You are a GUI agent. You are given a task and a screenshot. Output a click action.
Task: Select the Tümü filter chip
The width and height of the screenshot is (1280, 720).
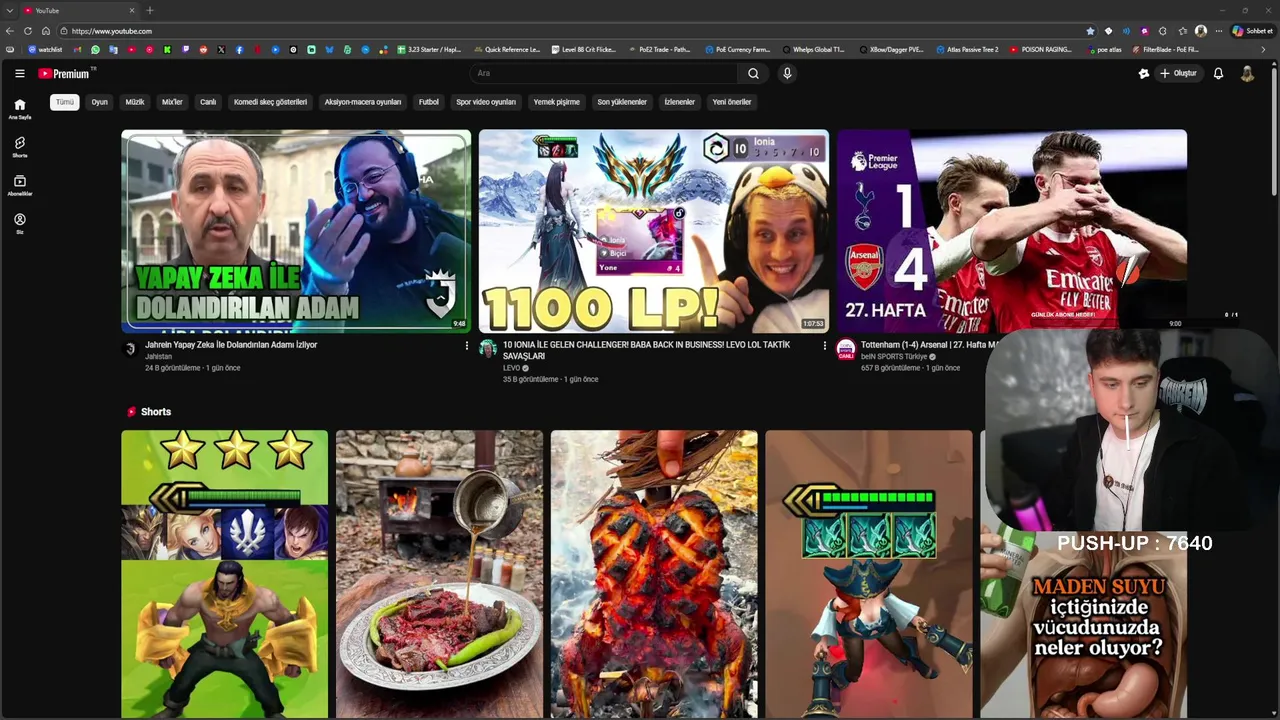point(65,102)
